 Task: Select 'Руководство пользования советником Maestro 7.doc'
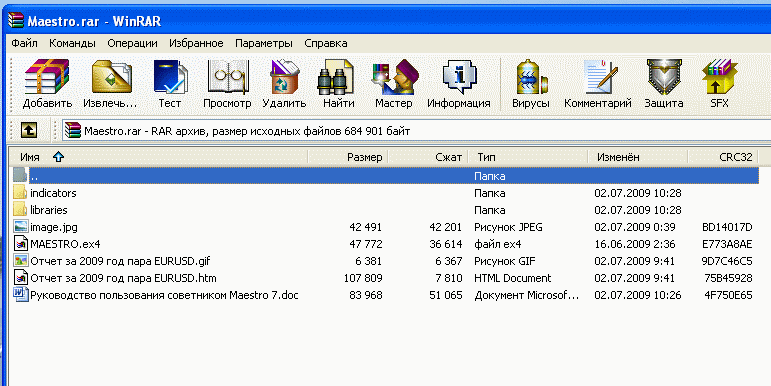pos(164,296)
